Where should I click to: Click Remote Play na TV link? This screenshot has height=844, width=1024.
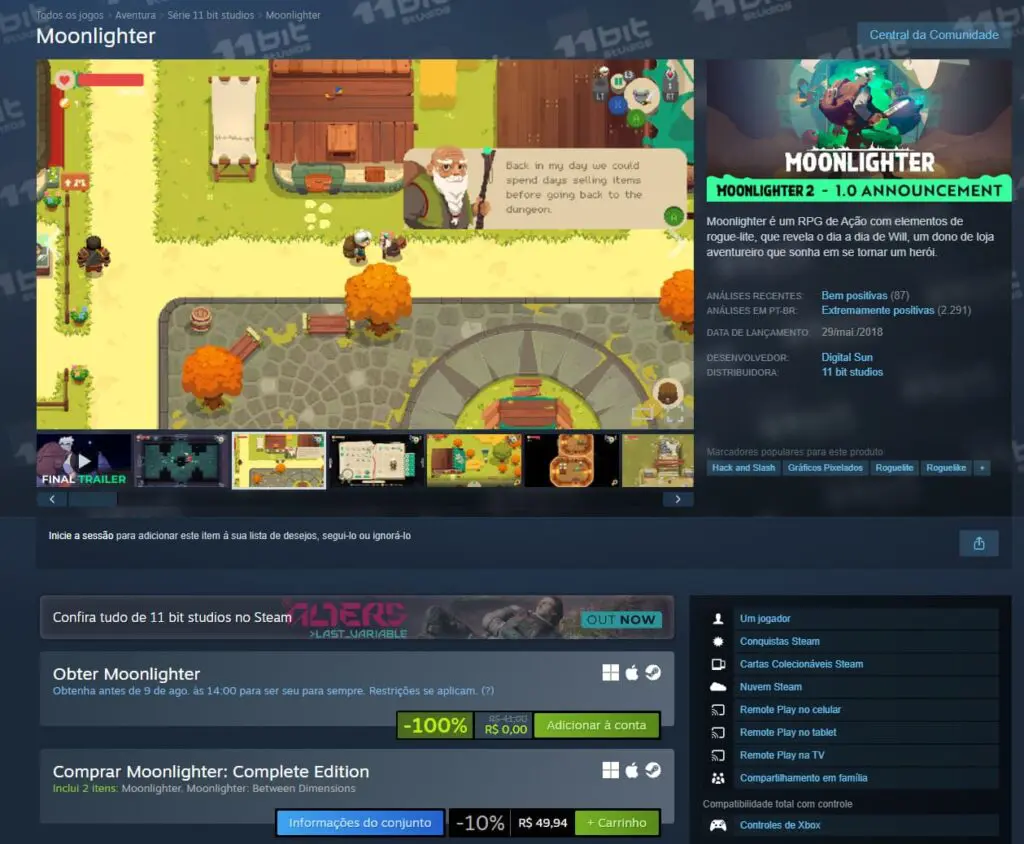[782, 756]
